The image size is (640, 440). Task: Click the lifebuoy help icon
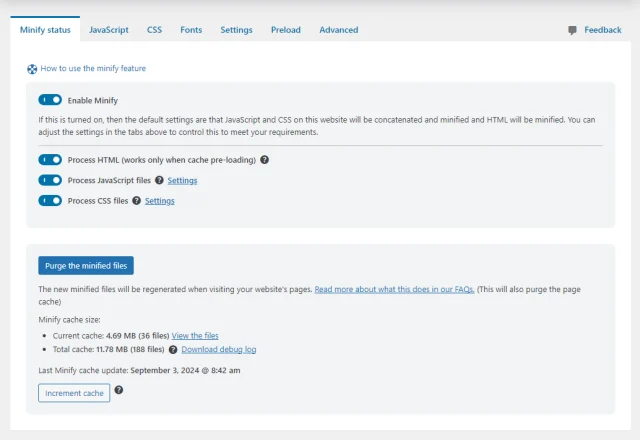click(32, 69)
